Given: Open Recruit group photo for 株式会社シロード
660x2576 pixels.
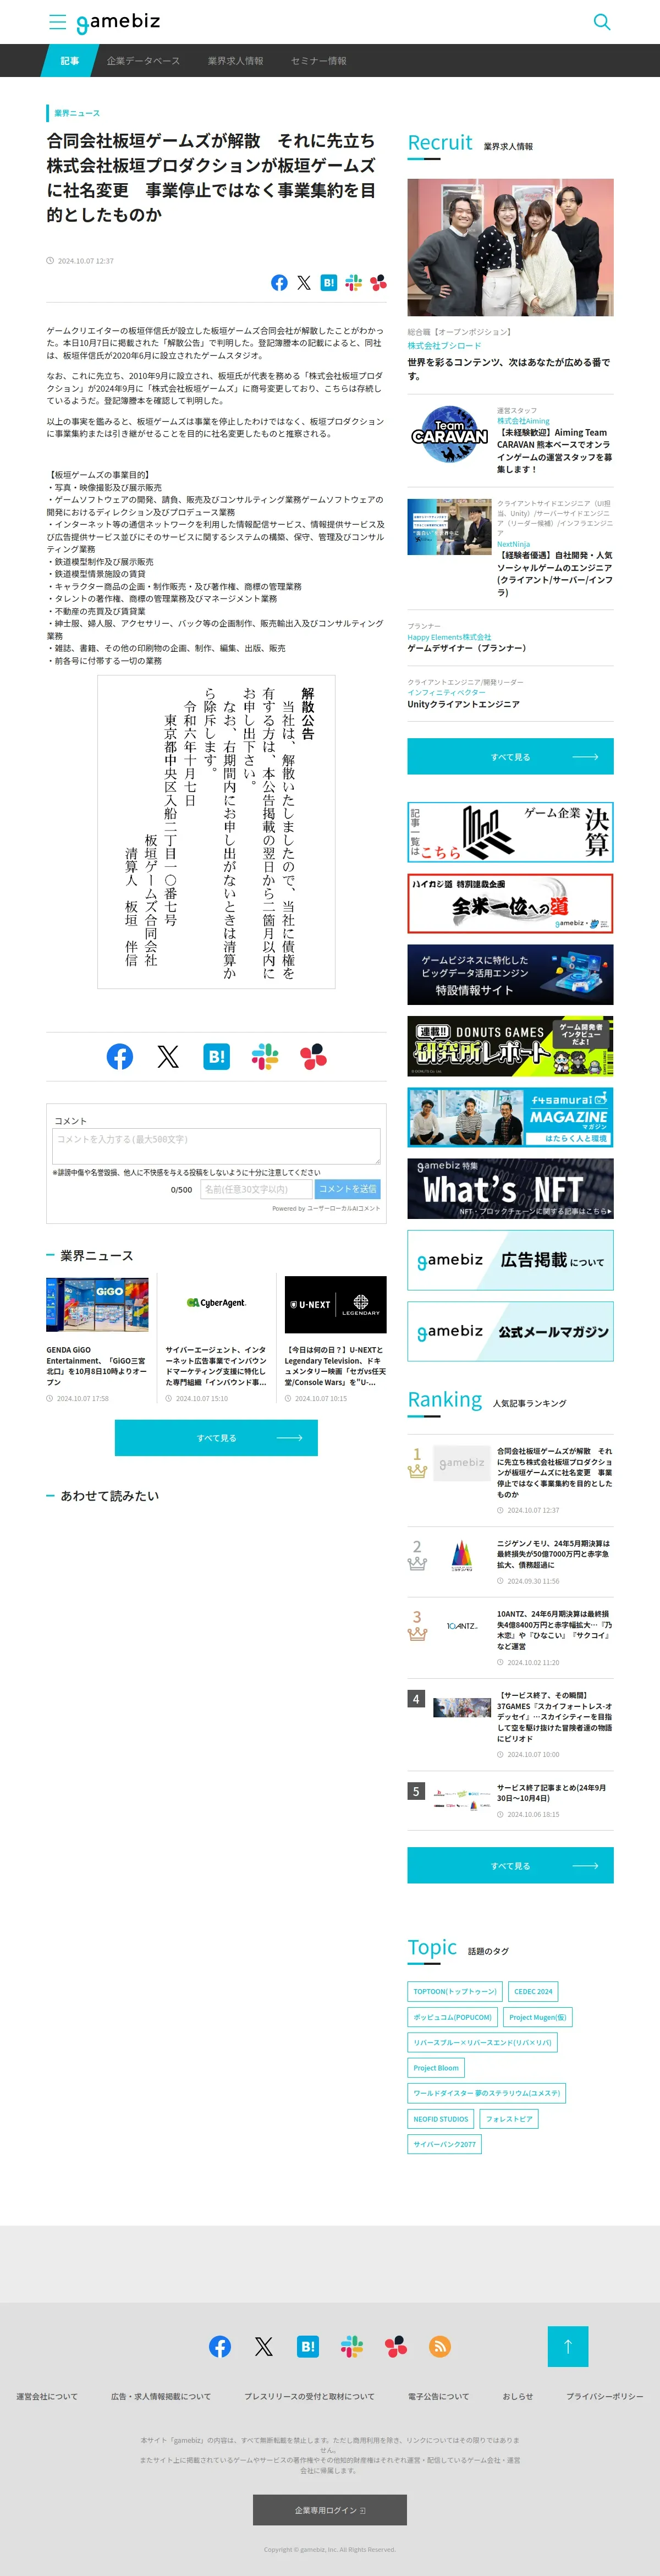Looking at the screenshot, I should (x=510, y=248).
